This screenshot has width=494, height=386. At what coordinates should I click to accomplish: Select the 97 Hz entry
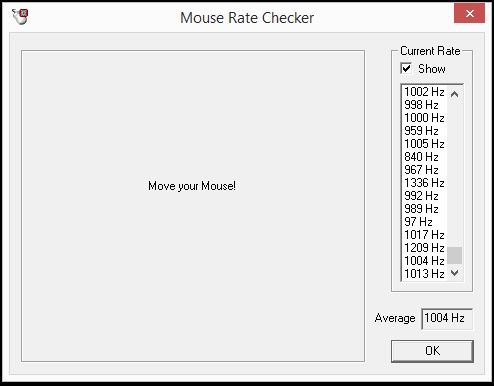[424, 222]
